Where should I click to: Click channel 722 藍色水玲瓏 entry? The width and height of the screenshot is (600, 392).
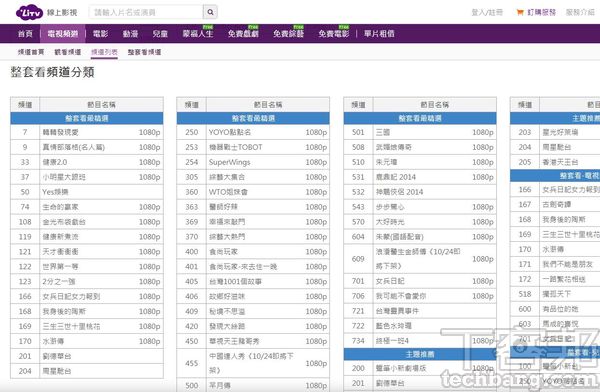pos(420,326)
